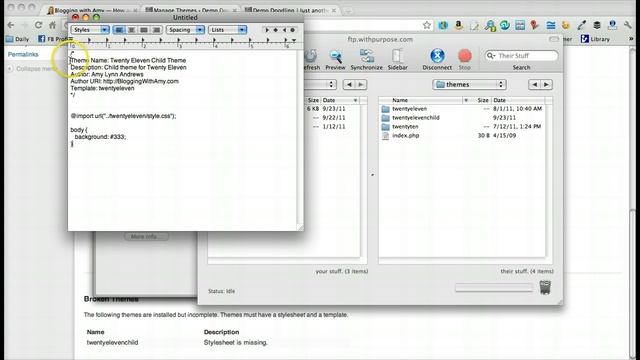Click the Their Stuff search field

coord(521,56)
